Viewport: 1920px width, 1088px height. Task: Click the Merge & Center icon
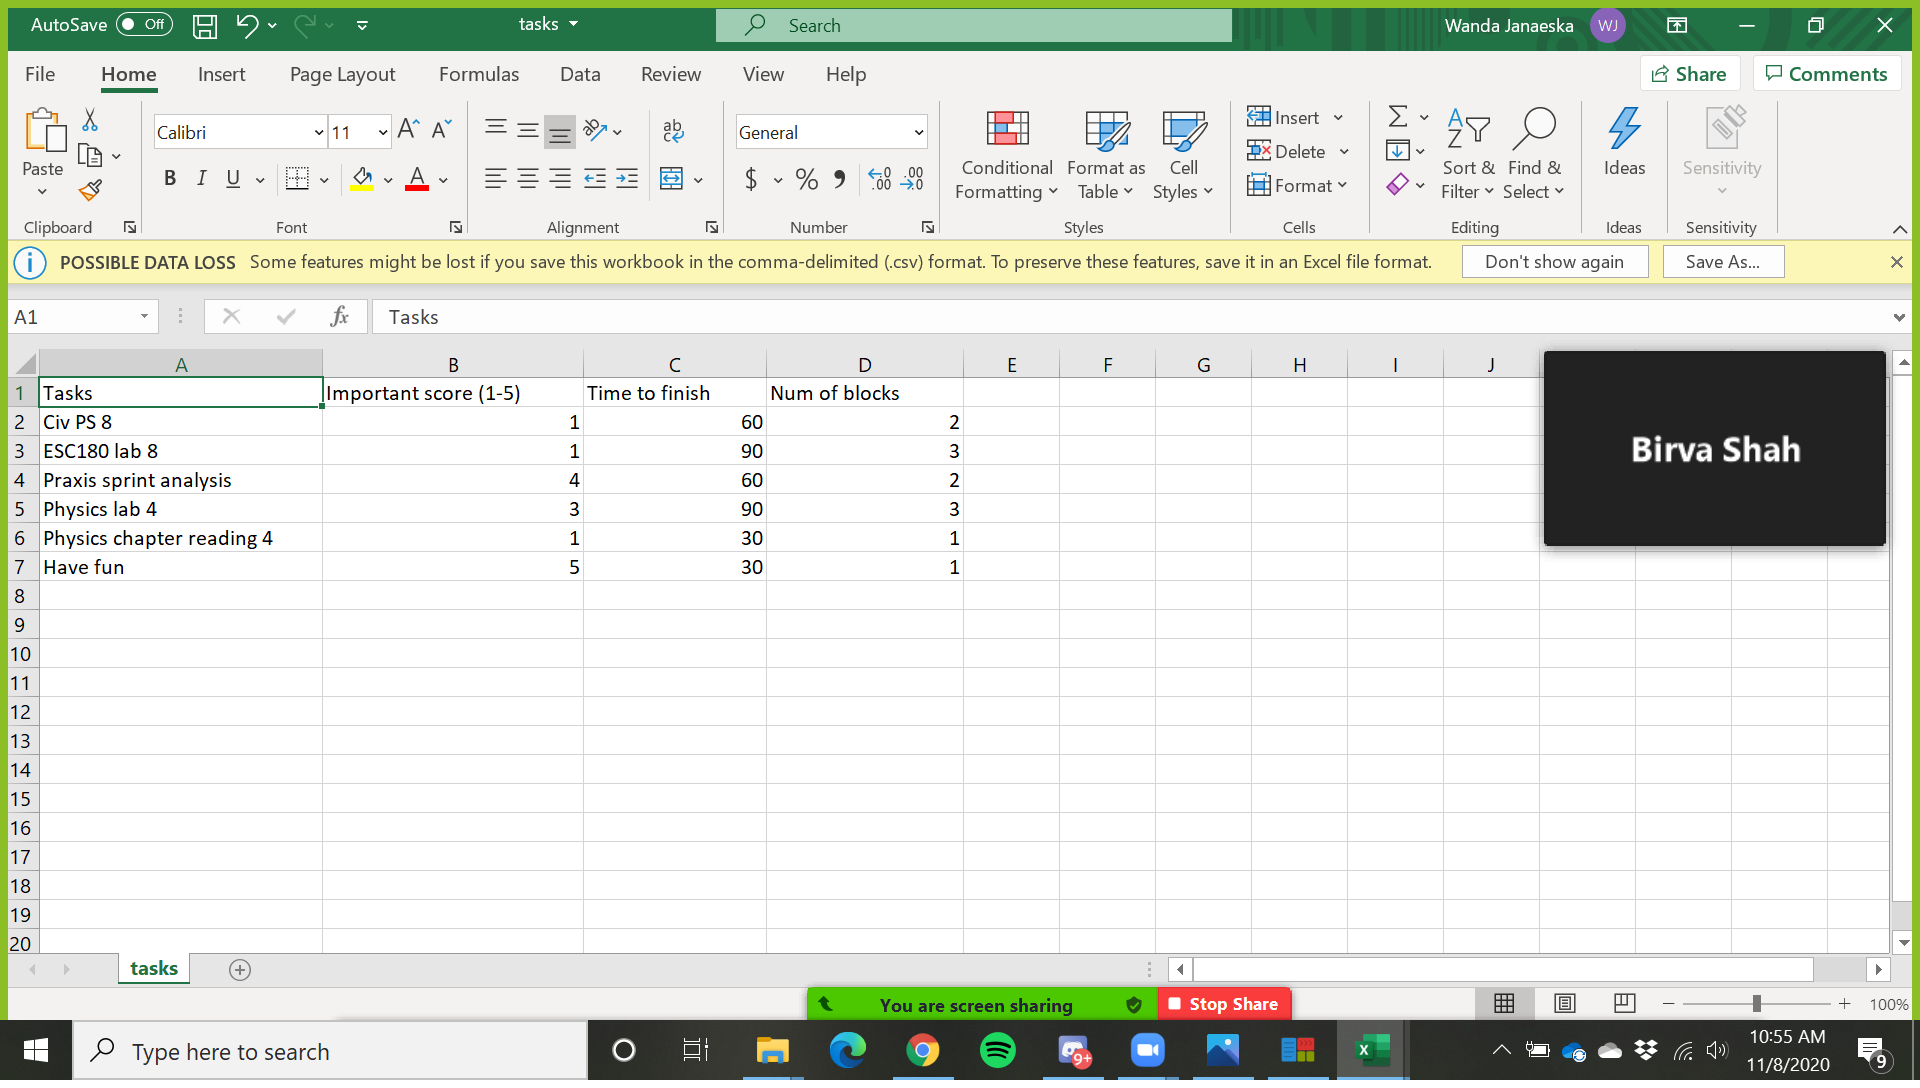[x=672, y=180]
